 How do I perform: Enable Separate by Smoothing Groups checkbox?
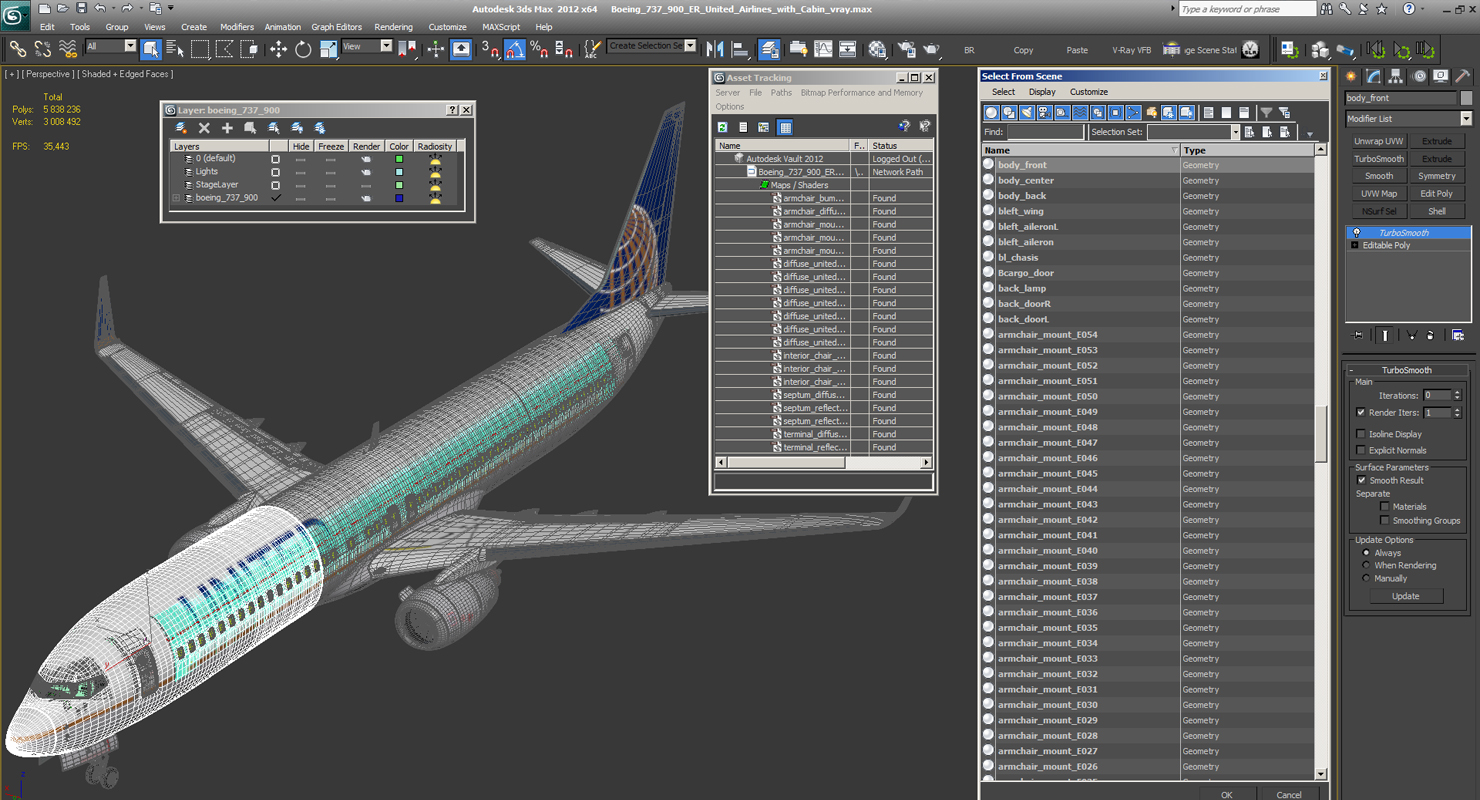pyautogui.click(x=1385, y=520)
